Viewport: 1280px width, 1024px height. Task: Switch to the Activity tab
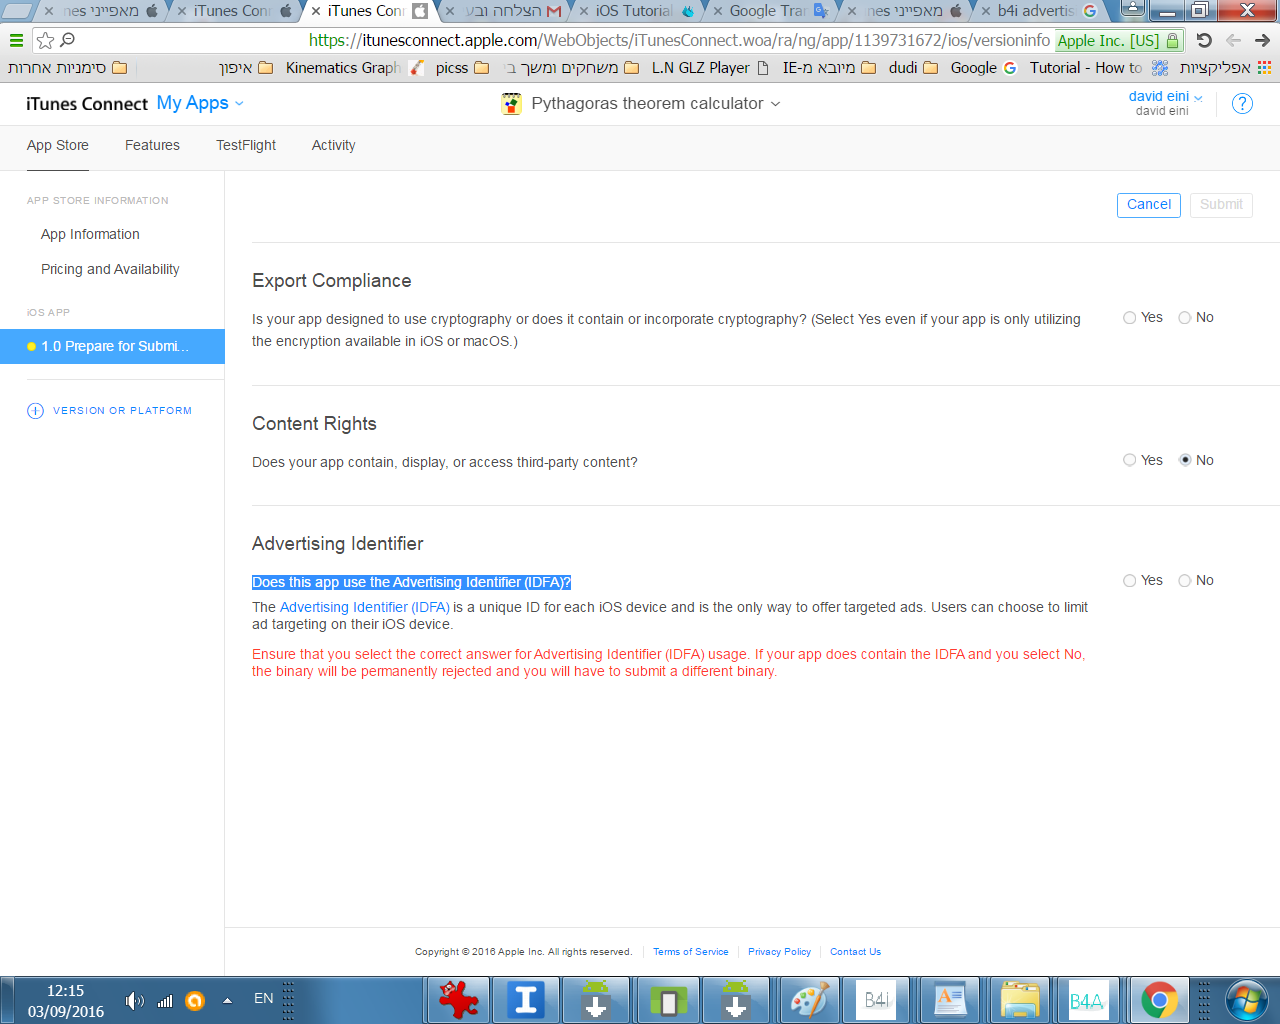click(333, 145)
